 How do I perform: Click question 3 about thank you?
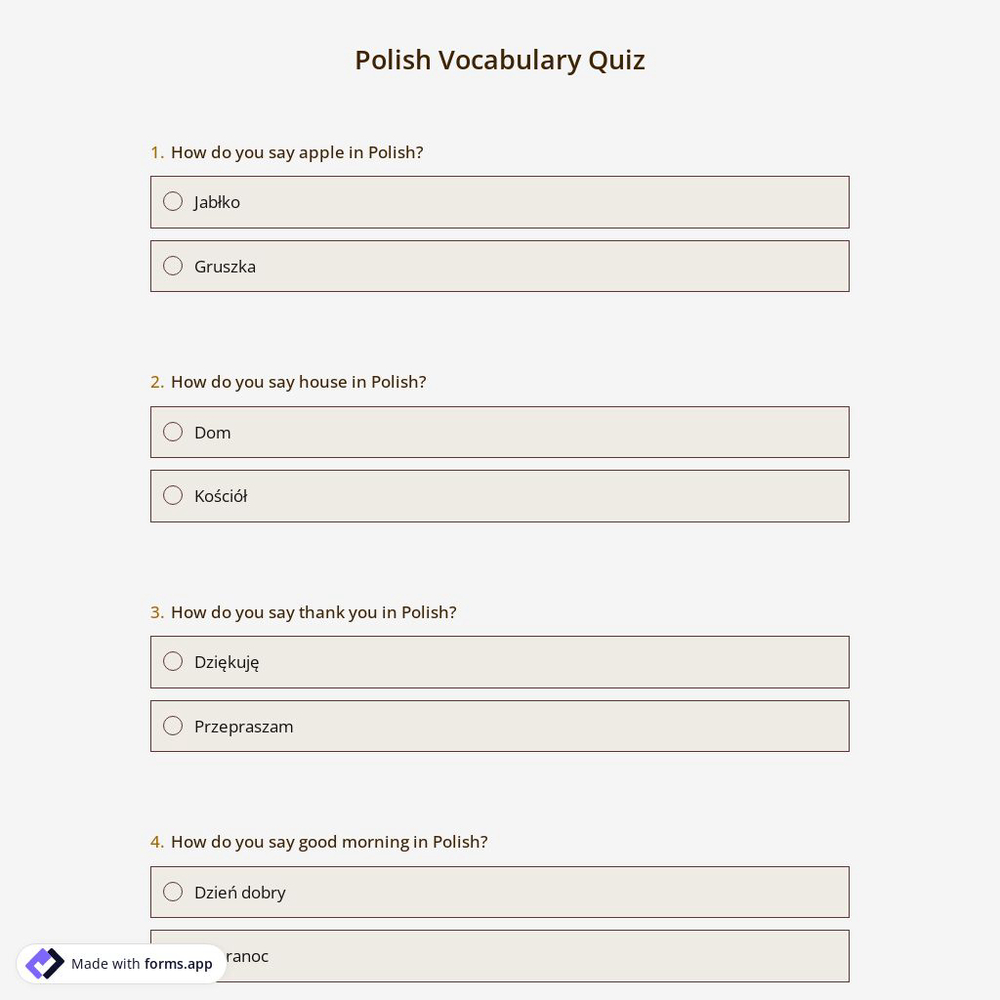[303, 611]
